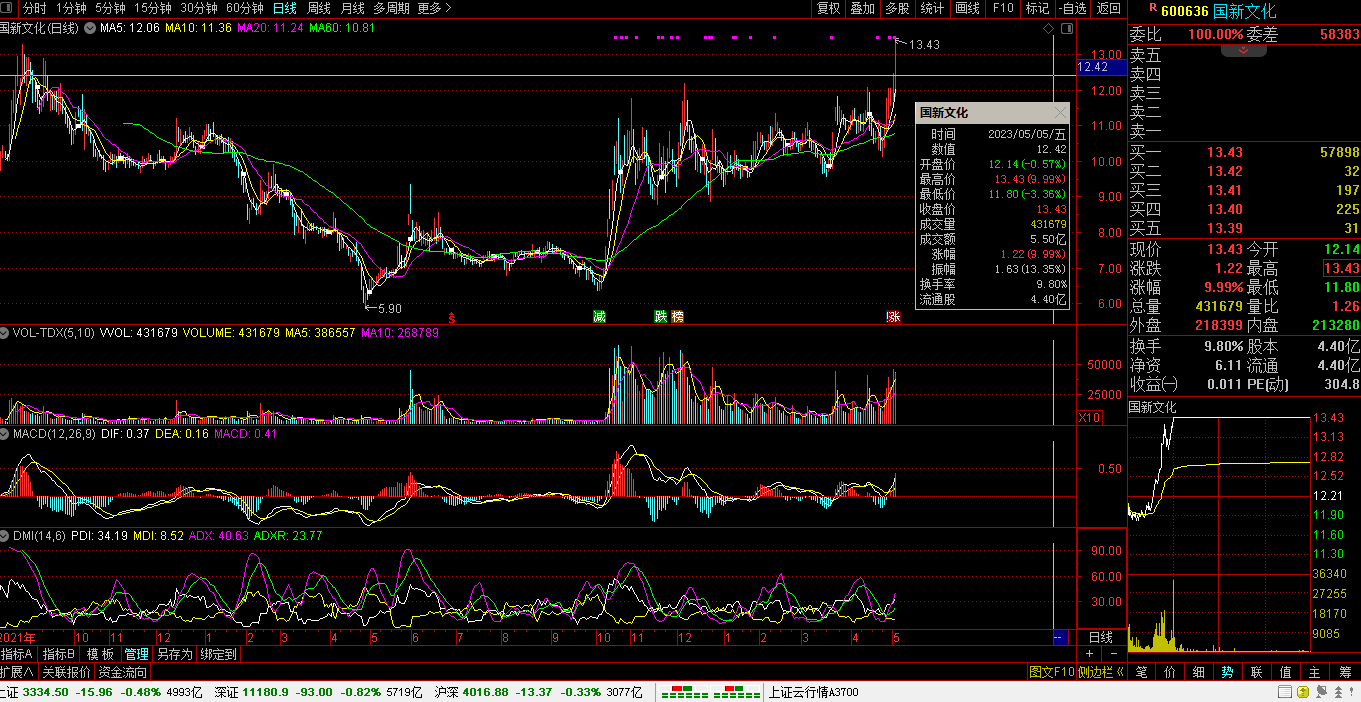Image resolution: width=1361 pixels, height=702 pixels.
Task: Switch to the 周线 period
Action: [x=319, y=8]
